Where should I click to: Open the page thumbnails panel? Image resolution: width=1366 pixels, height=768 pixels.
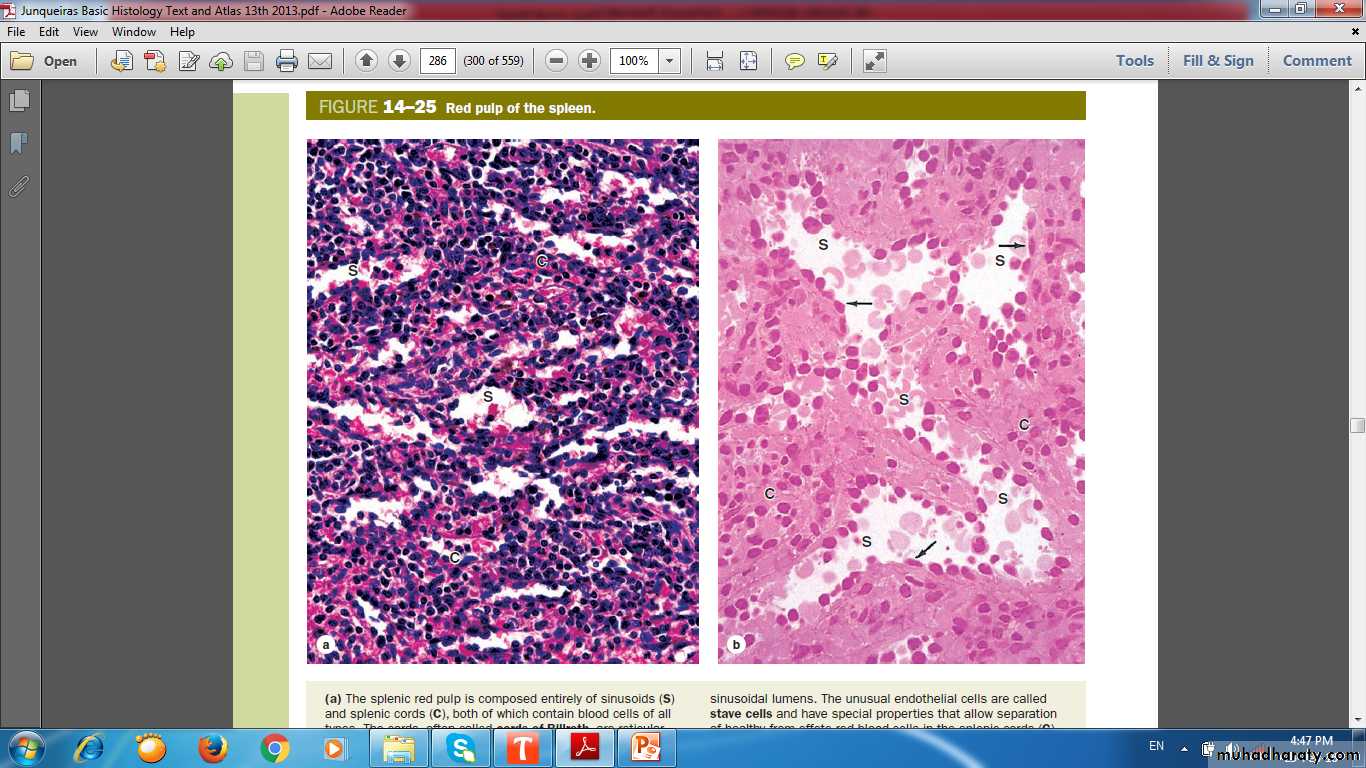[19, 101]
